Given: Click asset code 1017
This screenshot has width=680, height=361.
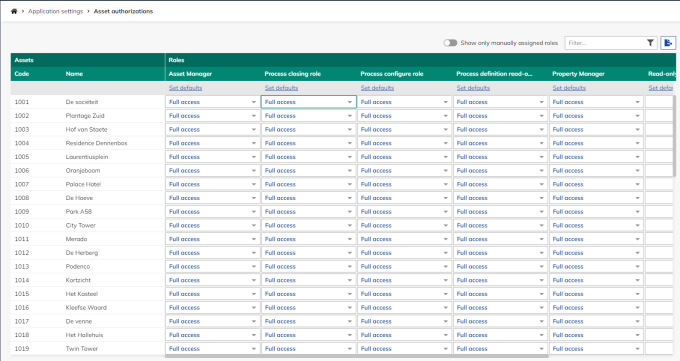Looking at the screenshot, I should coord(22,322).
